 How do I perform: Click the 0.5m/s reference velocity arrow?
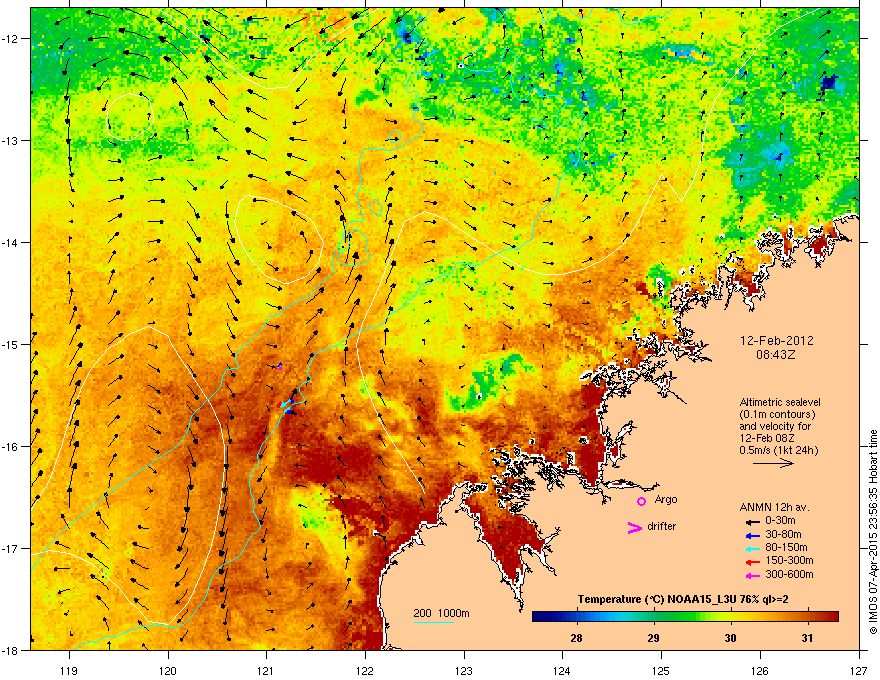773,463
